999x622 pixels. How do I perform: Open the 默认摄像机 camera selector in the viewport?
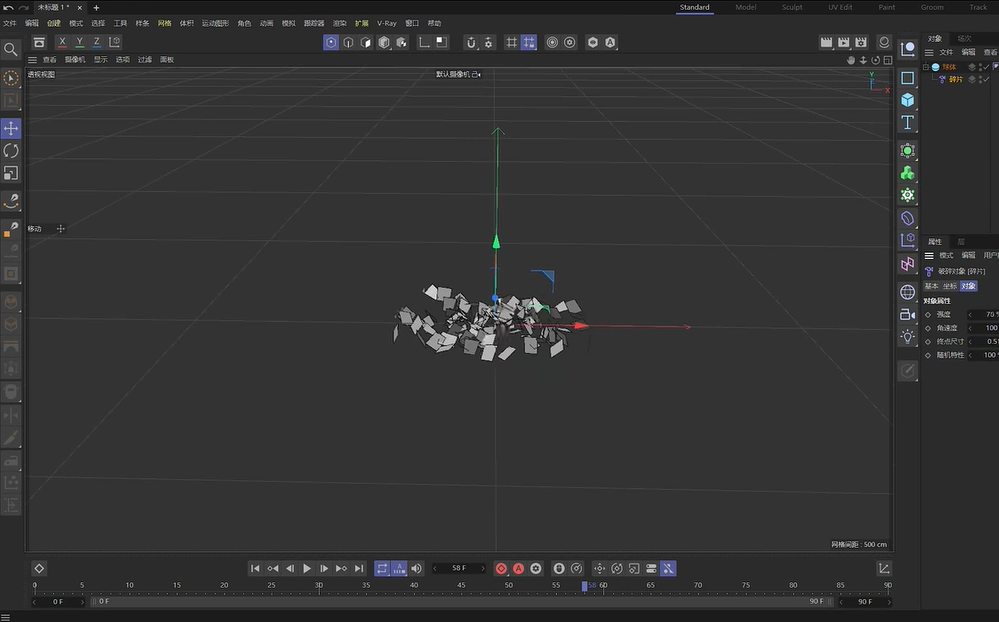[x=459, y=74]
